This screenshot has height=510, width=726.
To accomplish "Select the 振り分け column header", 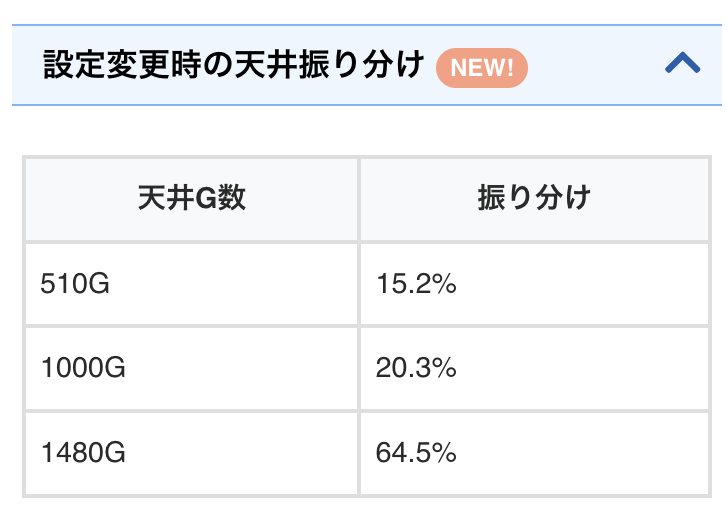I will 534,198.
